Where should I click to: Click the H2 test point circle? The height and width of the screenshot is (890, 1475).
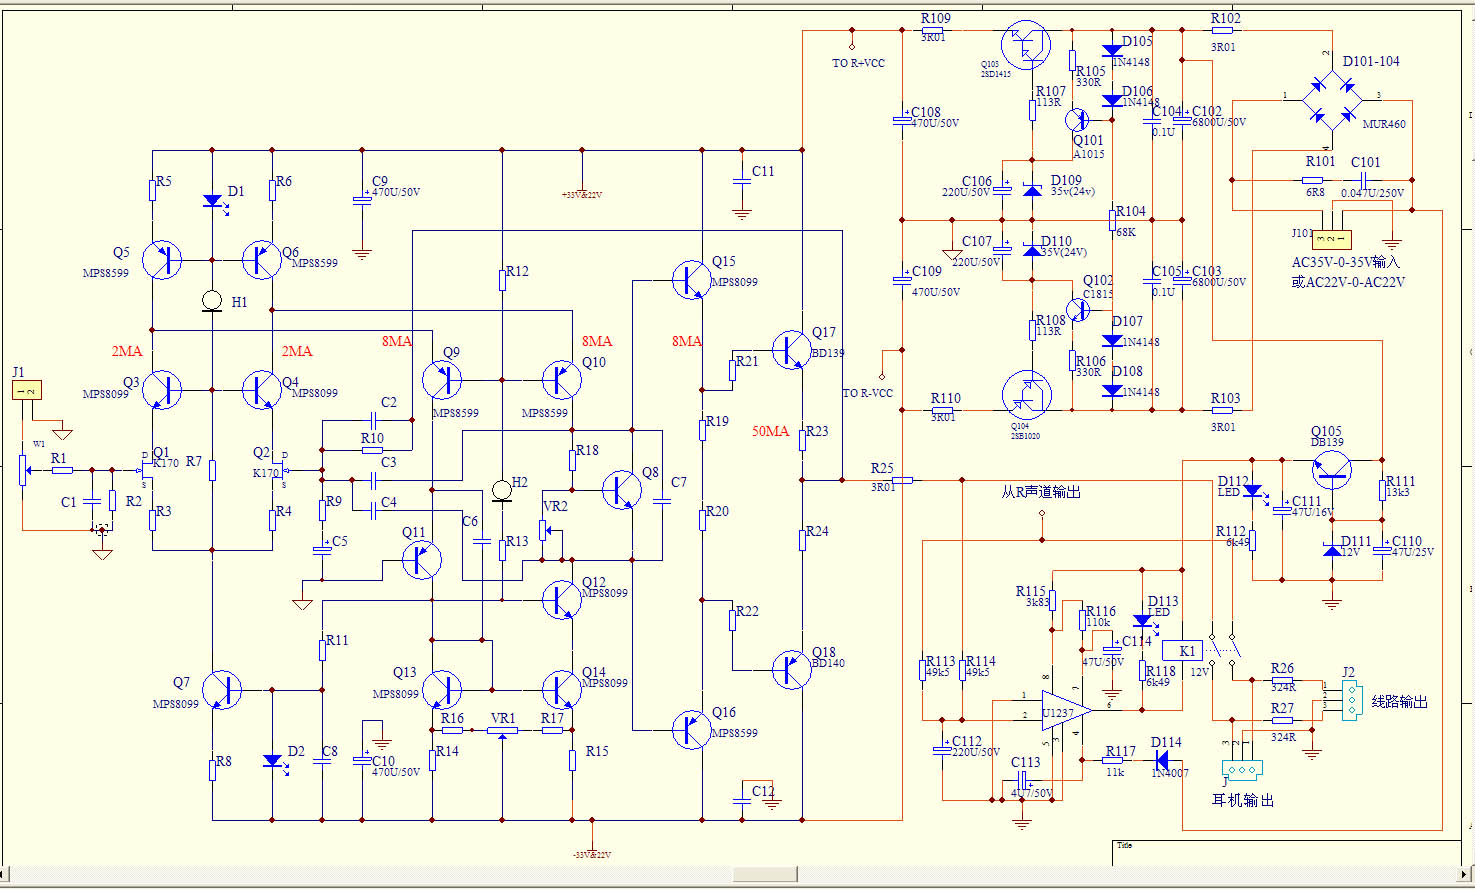tap(501, 490)
